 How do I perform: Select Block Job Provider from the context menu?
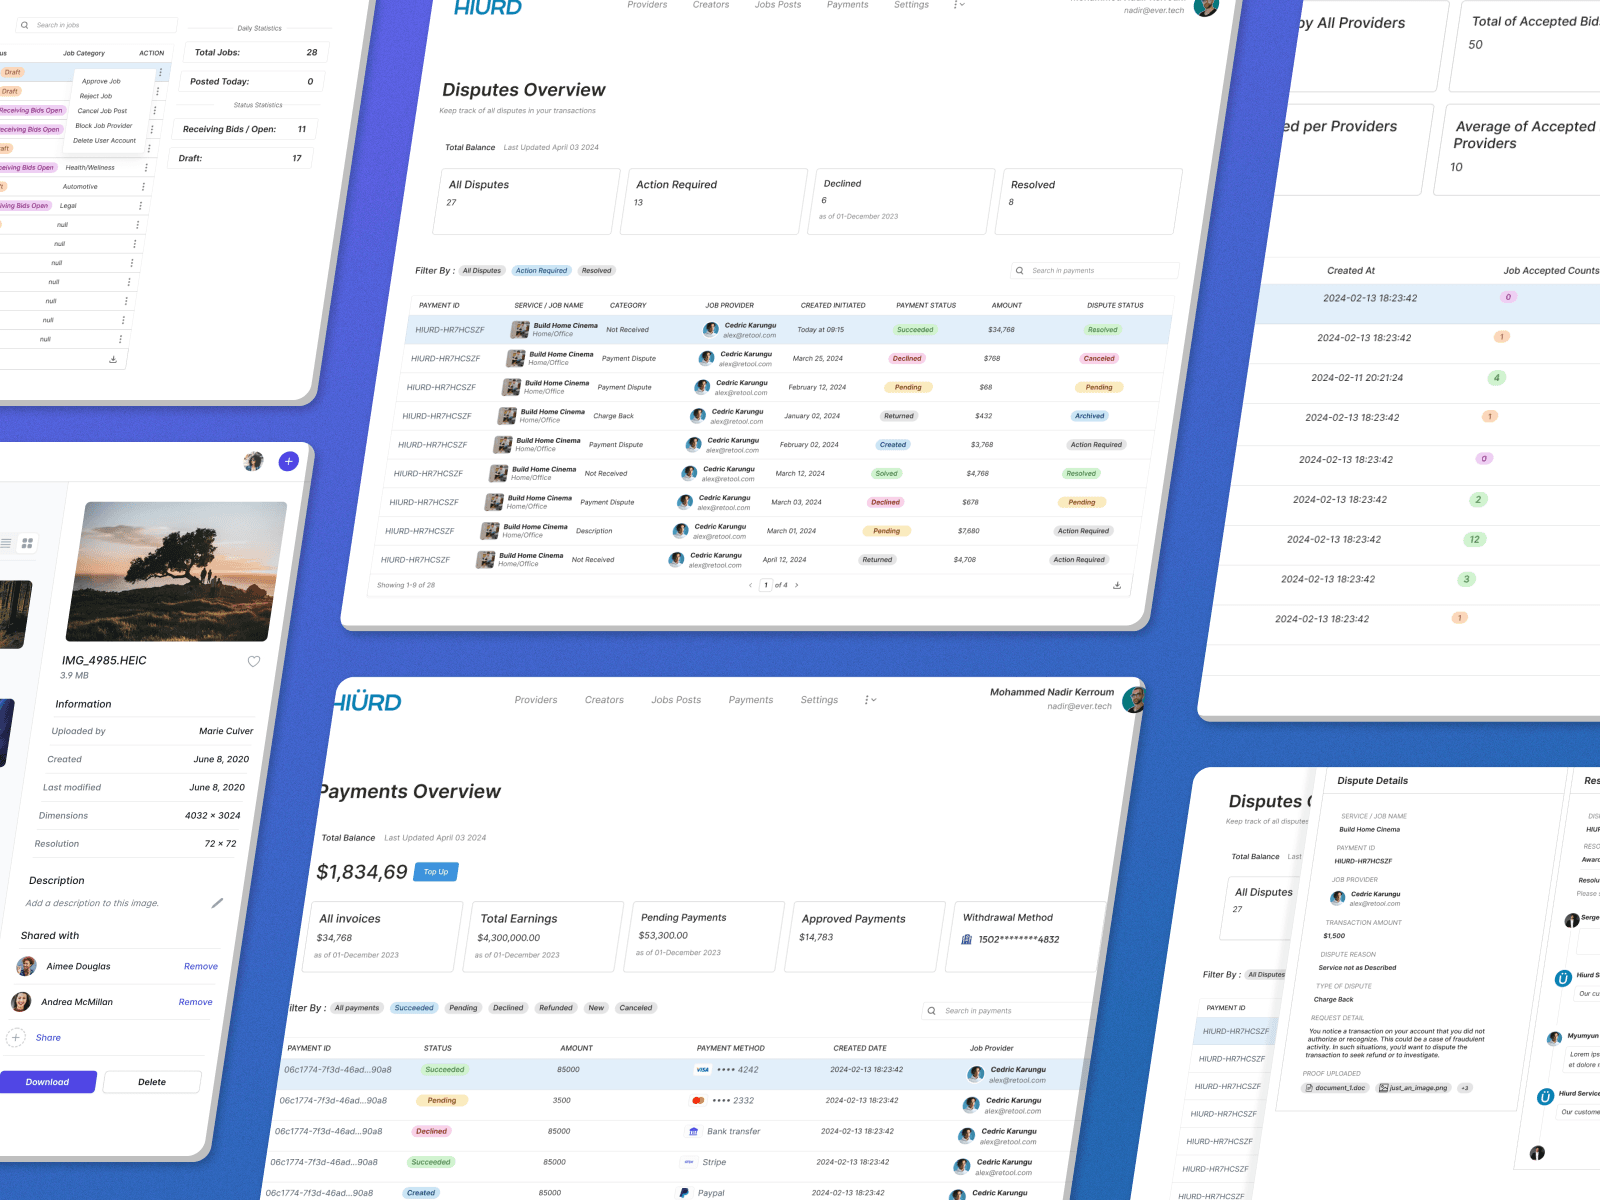(x=104, y=126)
